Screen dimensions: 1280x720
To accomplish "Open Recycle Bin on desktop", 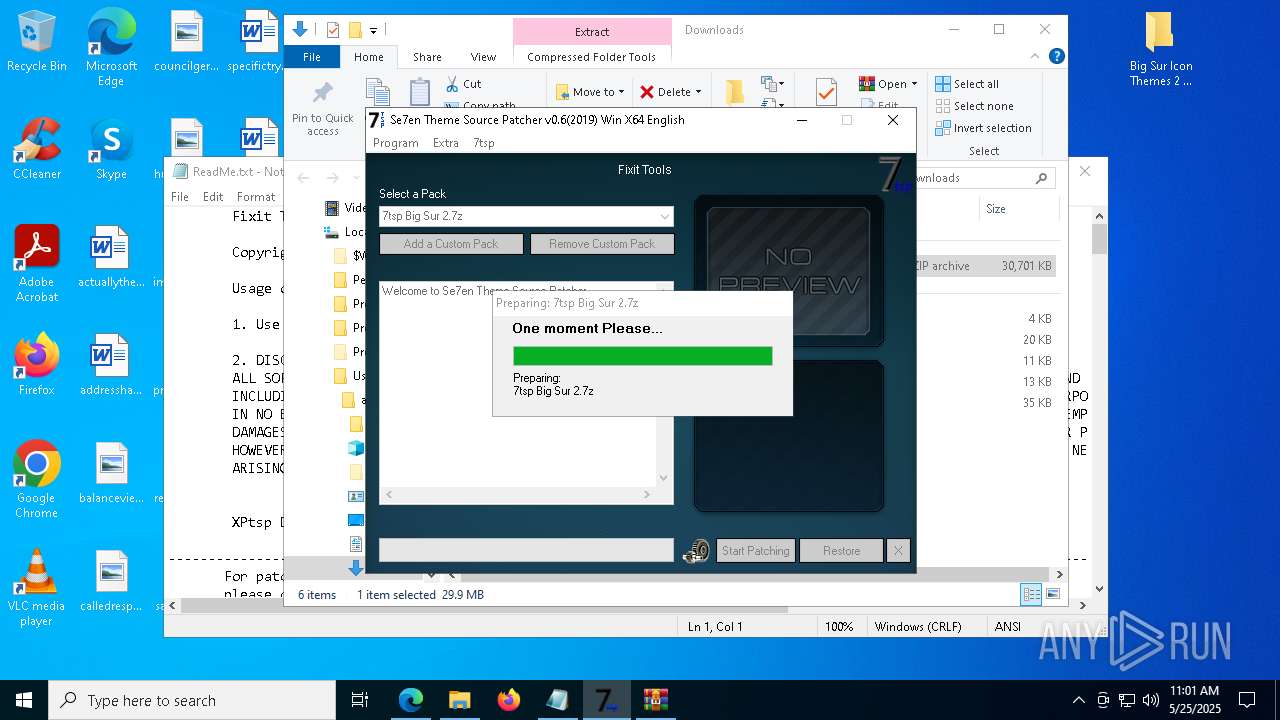I will coord(37,42).
